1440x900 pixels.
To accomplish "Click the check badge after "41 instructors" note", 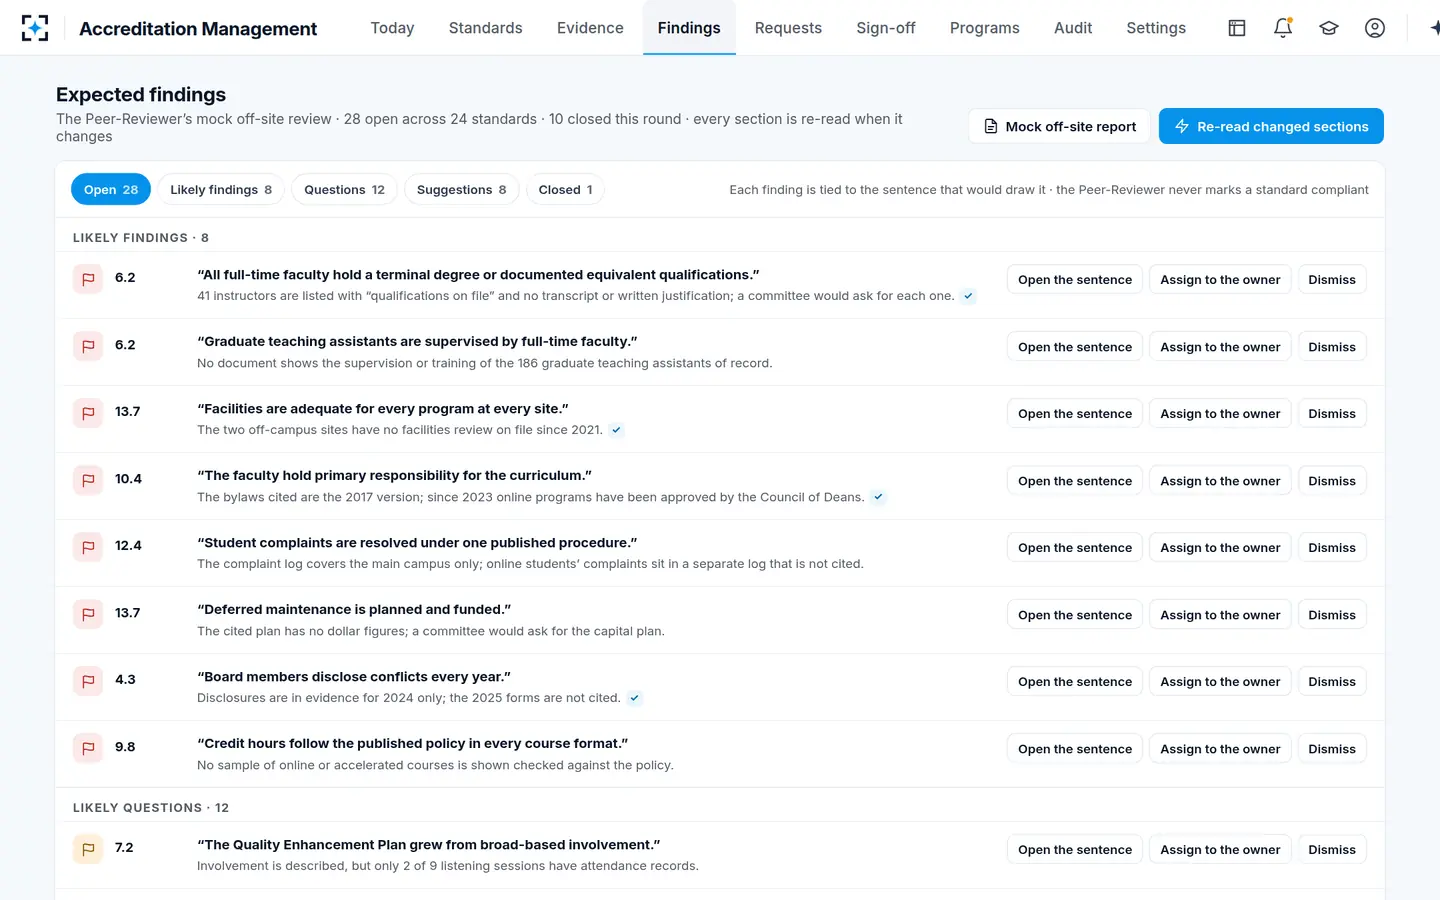I will [968, 296].
